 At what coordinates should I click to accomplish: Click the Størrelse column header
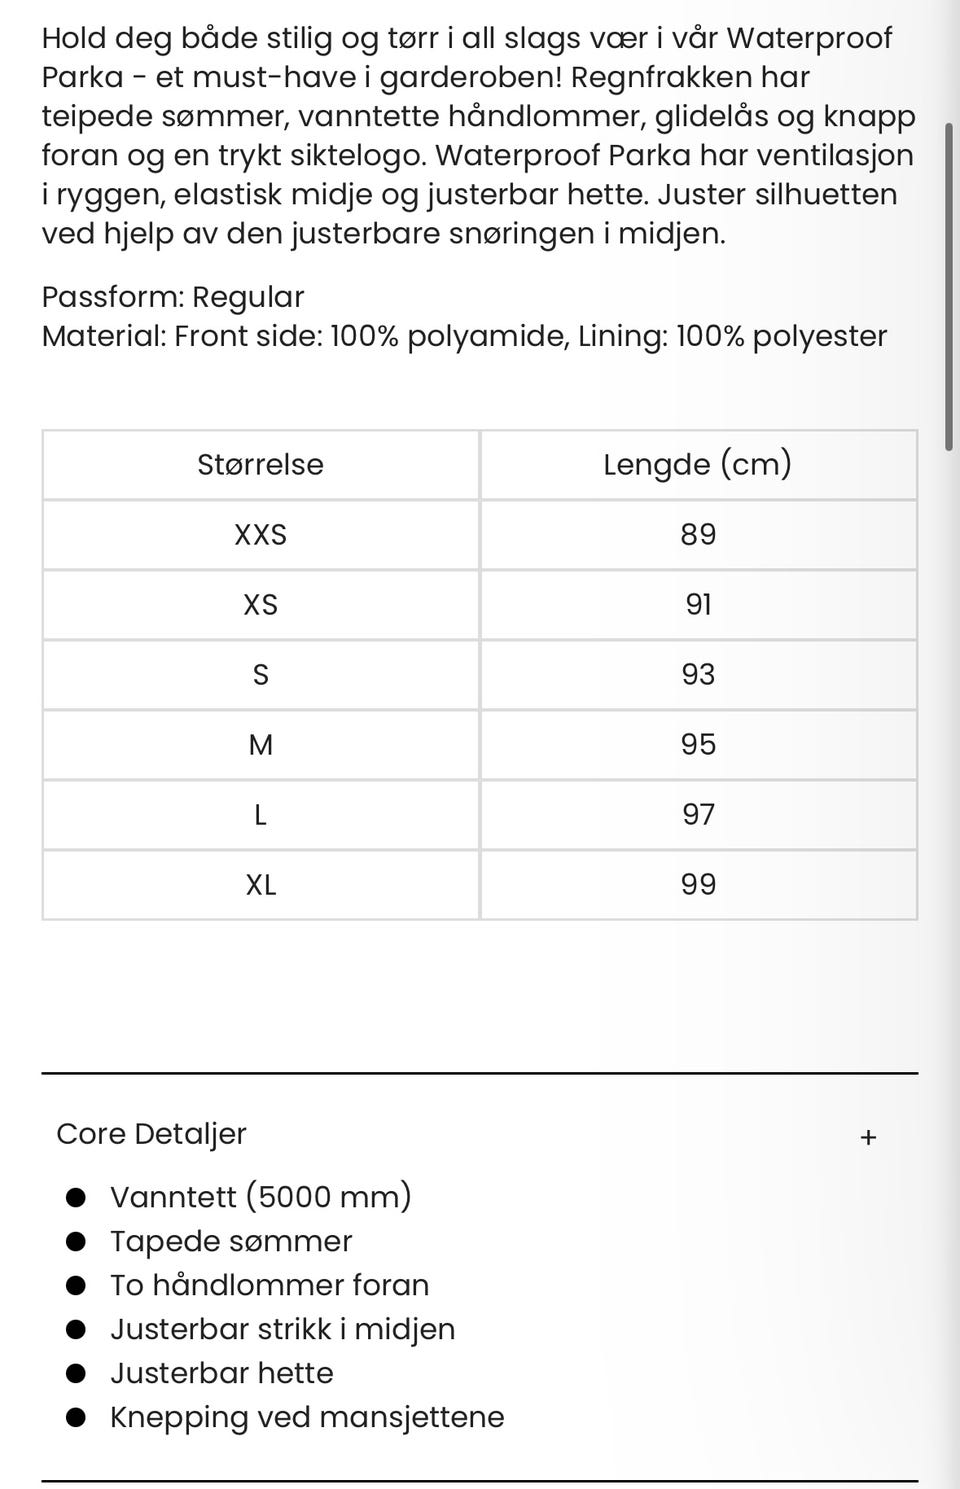261,465
